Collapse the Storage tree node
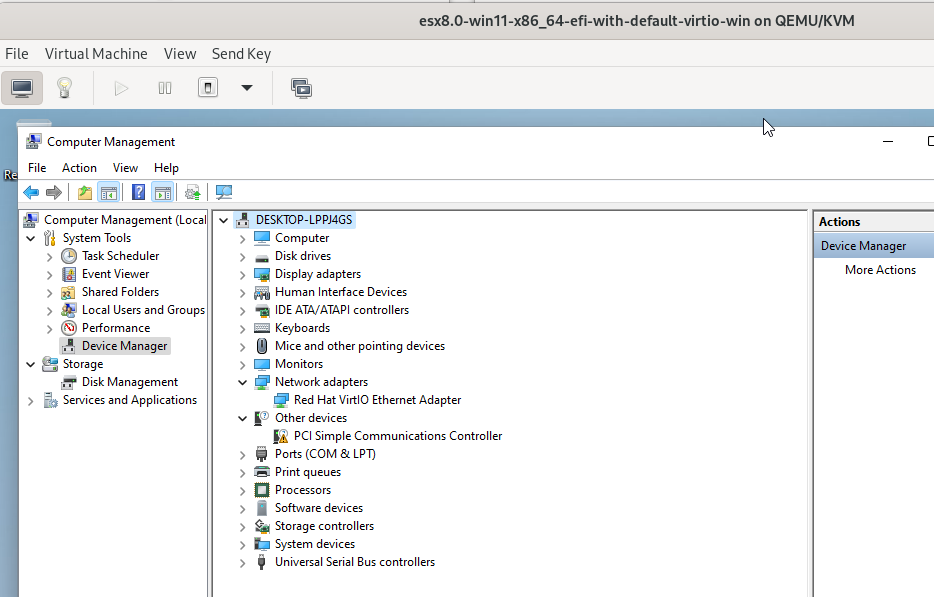Image resolution: width=934 pixels, height=597 pixels. (30, 364)
